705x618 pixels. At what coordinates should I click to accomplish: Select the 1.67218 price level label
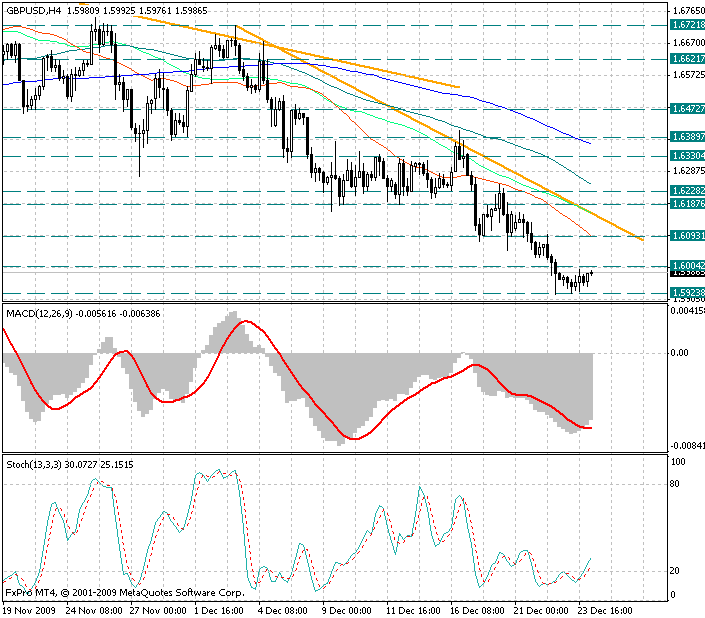point(687,25)
